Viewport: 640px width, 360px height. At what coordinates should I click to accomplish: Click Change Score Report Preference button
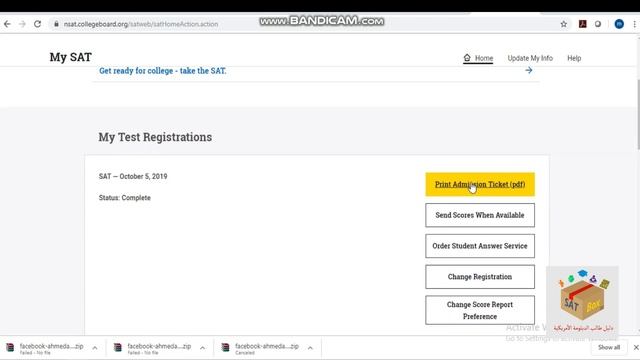point(480,310)
